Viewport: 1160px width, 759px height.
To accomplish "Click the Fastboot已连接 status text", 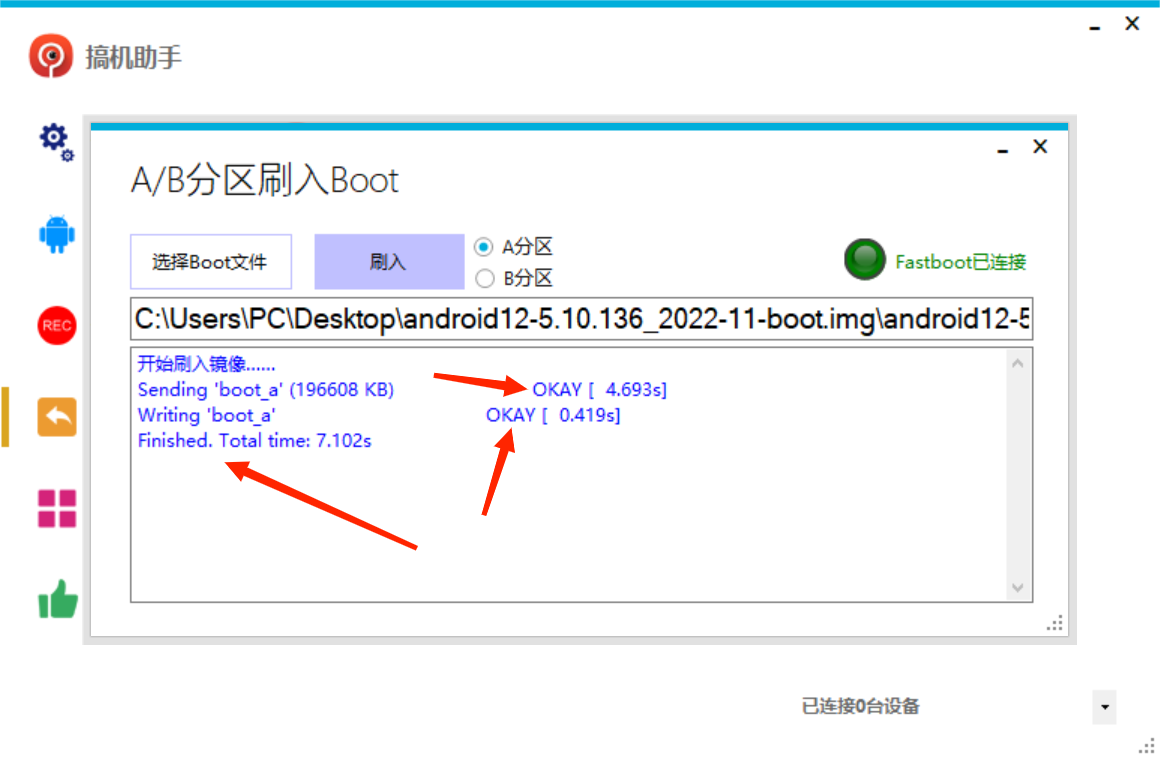I will [x=960, y=262].
